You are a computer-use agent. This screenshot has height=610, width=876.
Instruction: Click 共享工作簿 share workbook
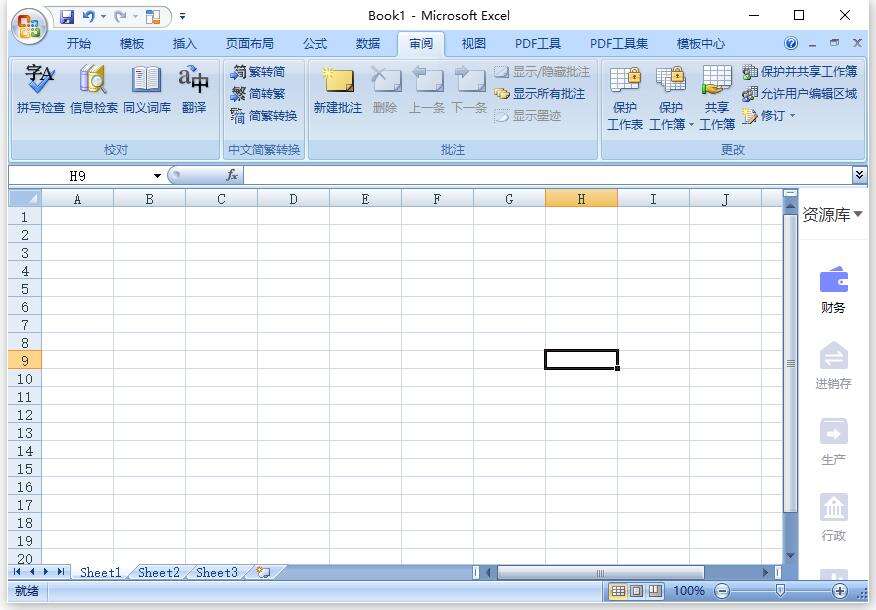click(x=717, y=98)
